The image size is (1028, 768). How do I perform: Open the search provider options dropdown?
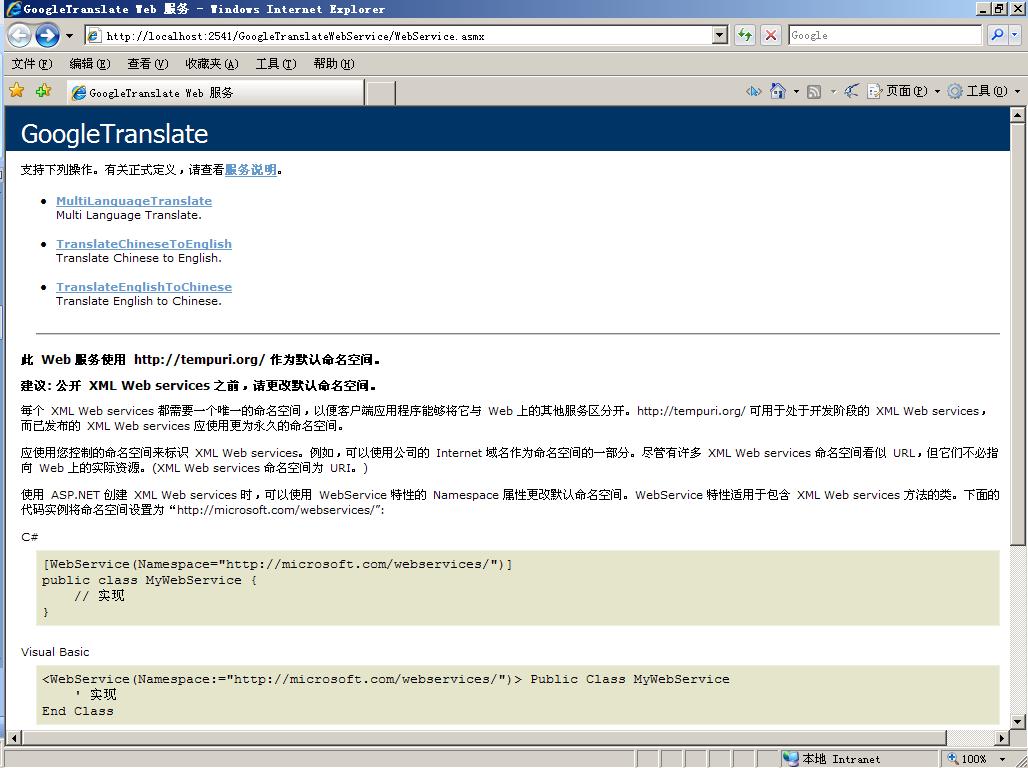1015,35
